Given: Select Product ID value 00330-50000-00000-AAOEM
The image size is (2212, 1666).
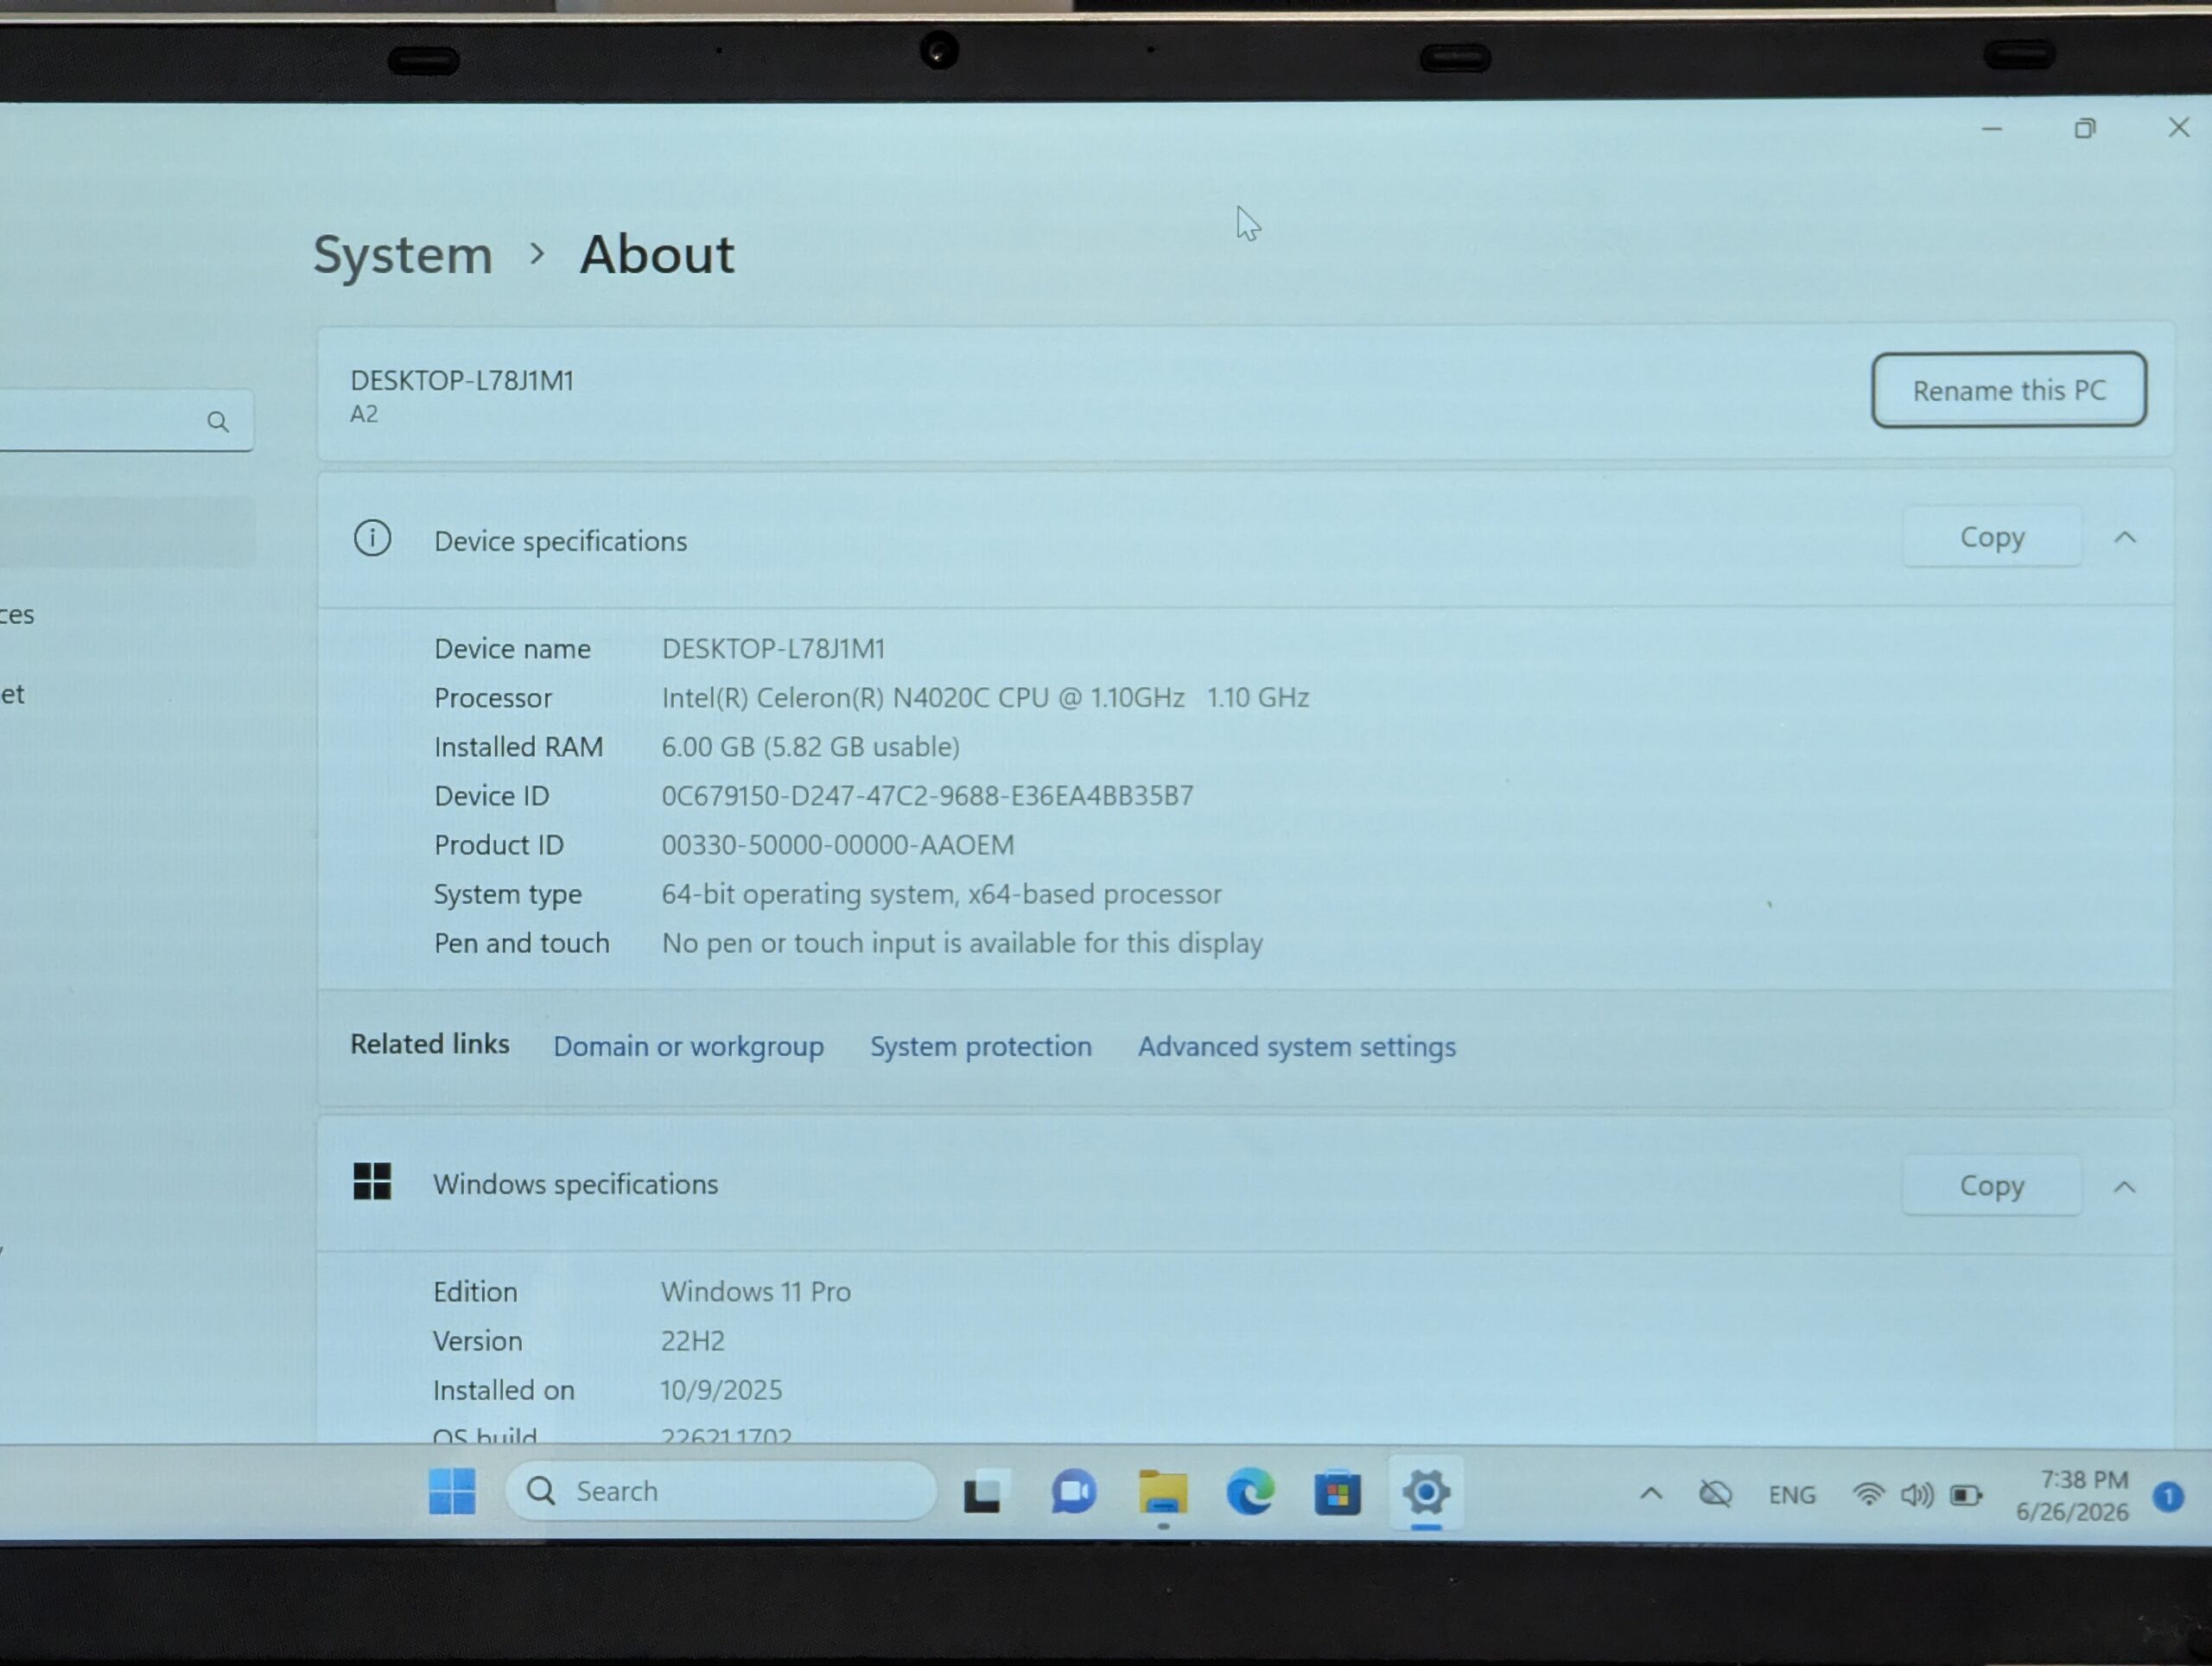Looking at the screenshot, I should tap(837, 844).
